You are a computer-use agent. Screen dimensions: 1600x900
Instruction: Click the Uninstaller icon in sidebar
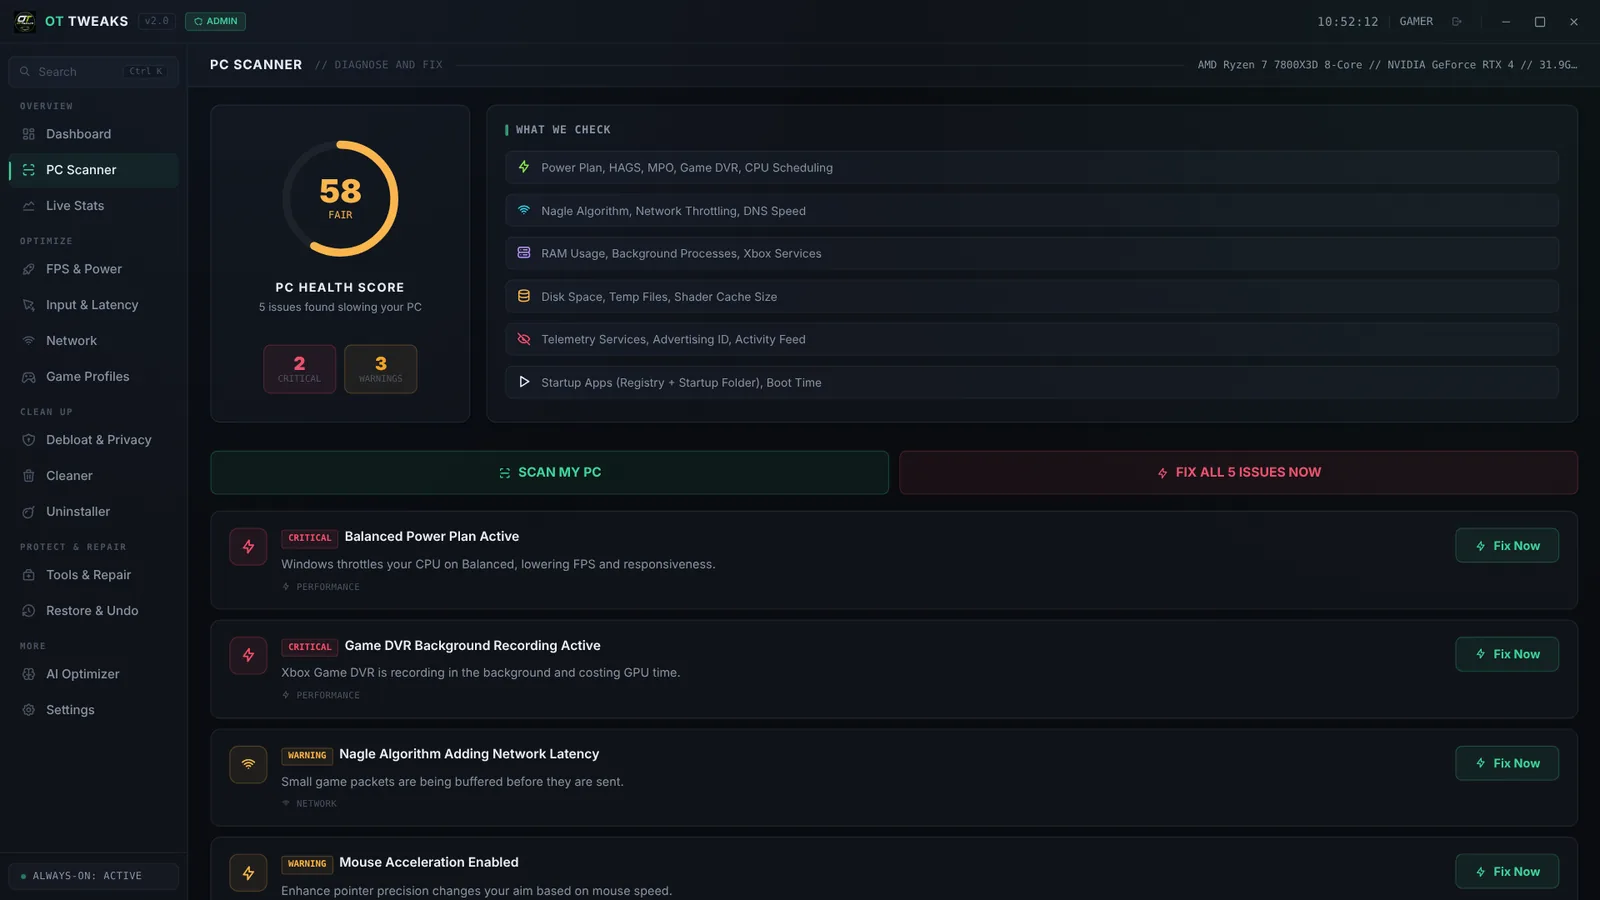(29, 512)
